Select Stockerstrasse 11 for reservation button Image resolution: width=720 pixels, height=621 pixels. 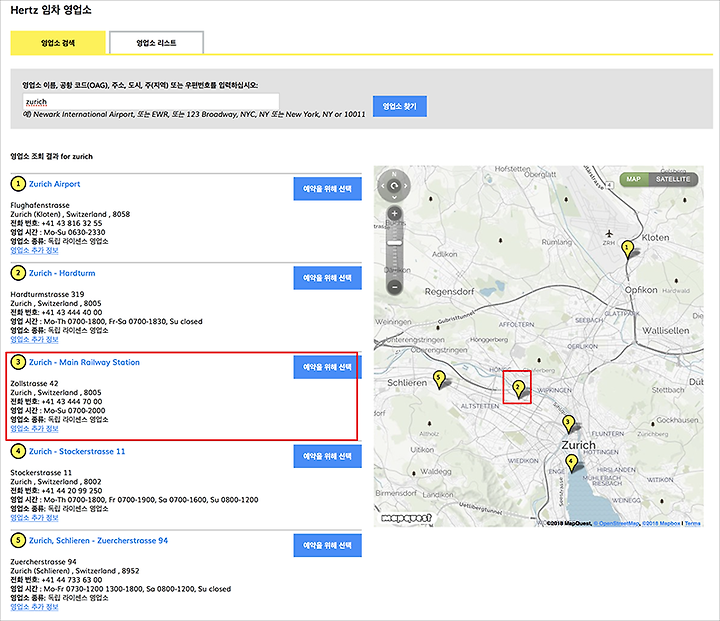[x=327, y=456]
